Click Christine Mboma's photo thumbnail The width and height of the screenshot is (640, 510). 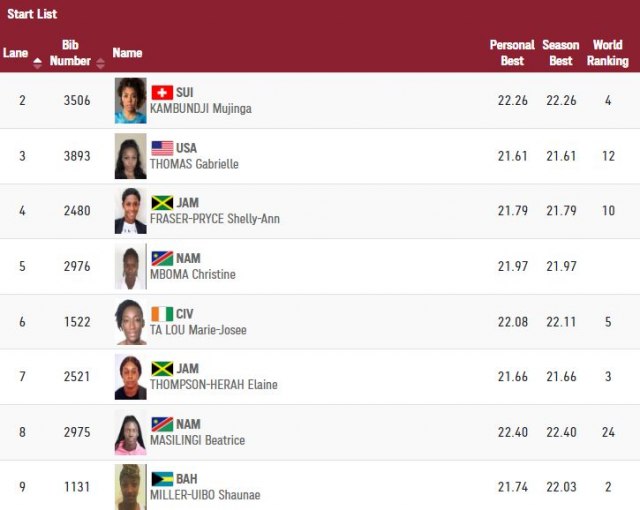tap(130, 267)
